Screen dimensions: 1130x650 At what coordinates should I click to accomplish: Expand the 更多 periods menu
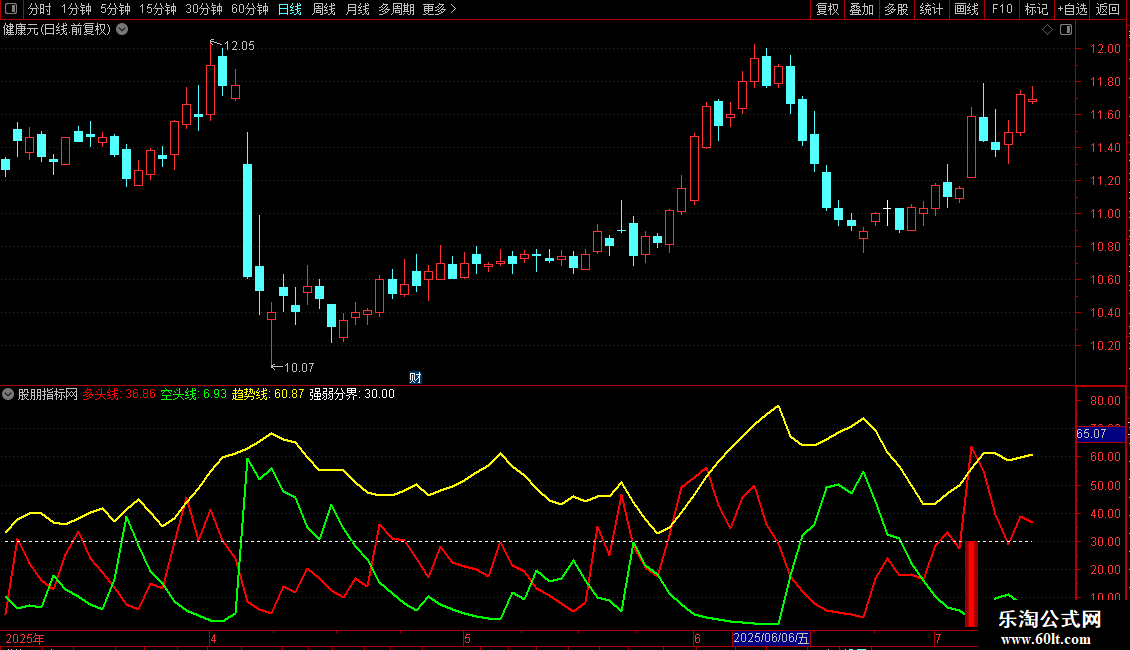(439, 9)
